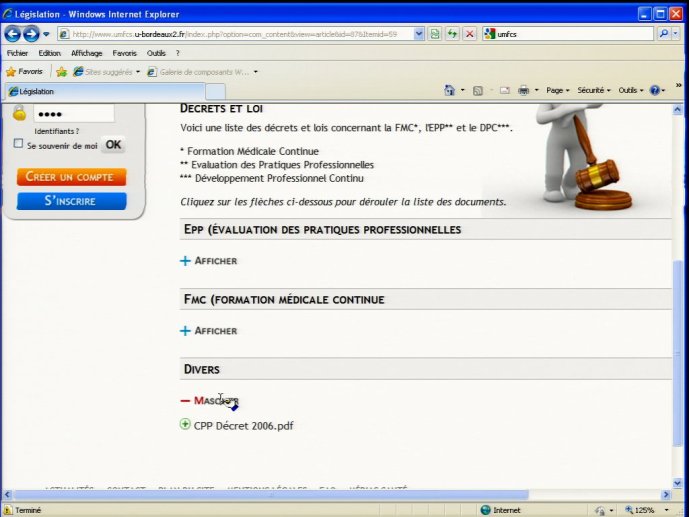Click the green plus icon beside CPP Décret
Screen dimensions: 689x517
tap(185, 424)
